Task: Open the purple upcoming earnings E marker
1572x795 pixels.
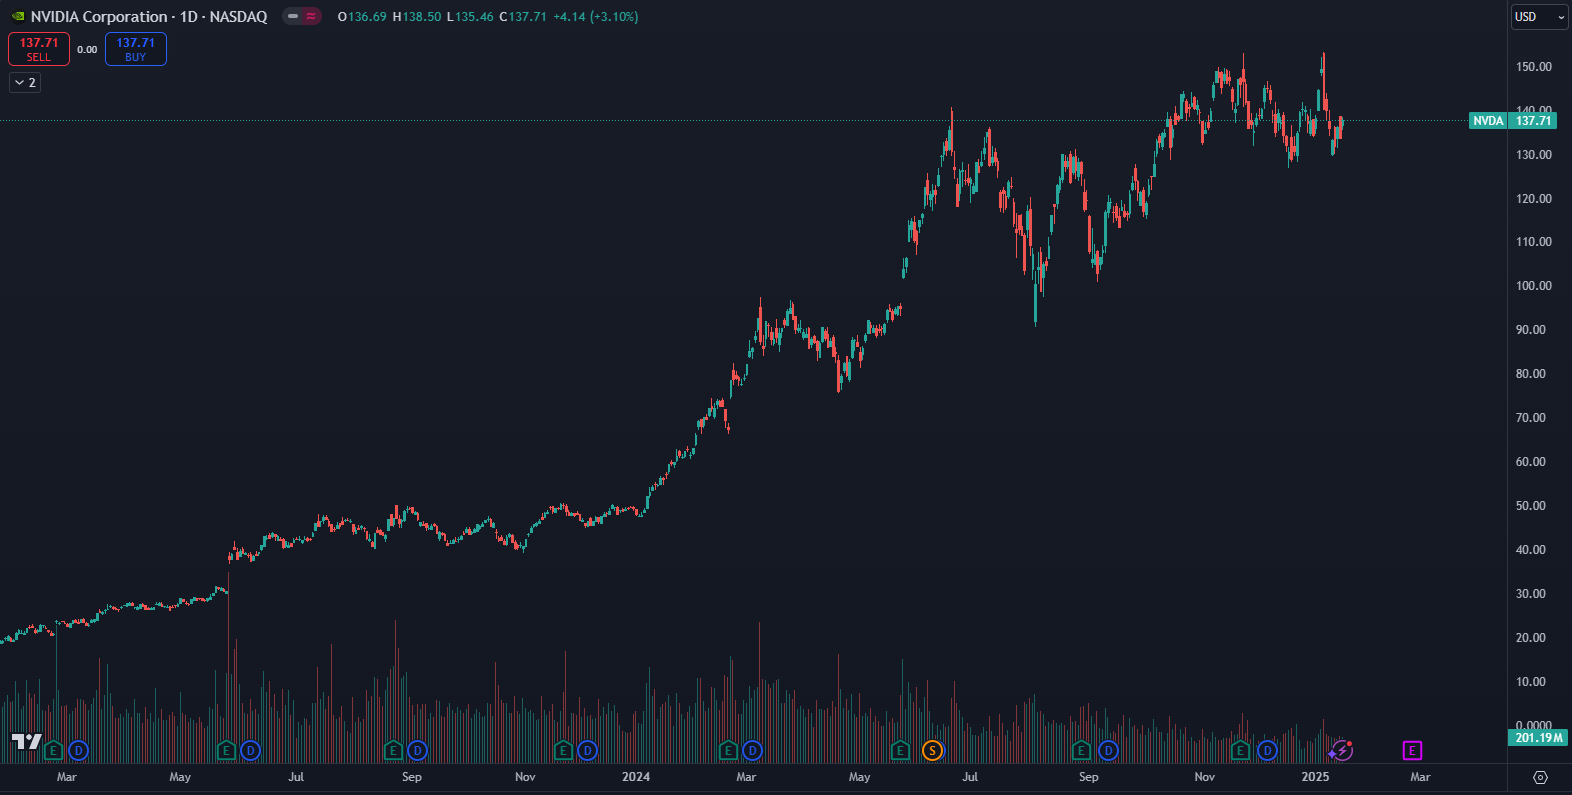Action: [1412, 750]
